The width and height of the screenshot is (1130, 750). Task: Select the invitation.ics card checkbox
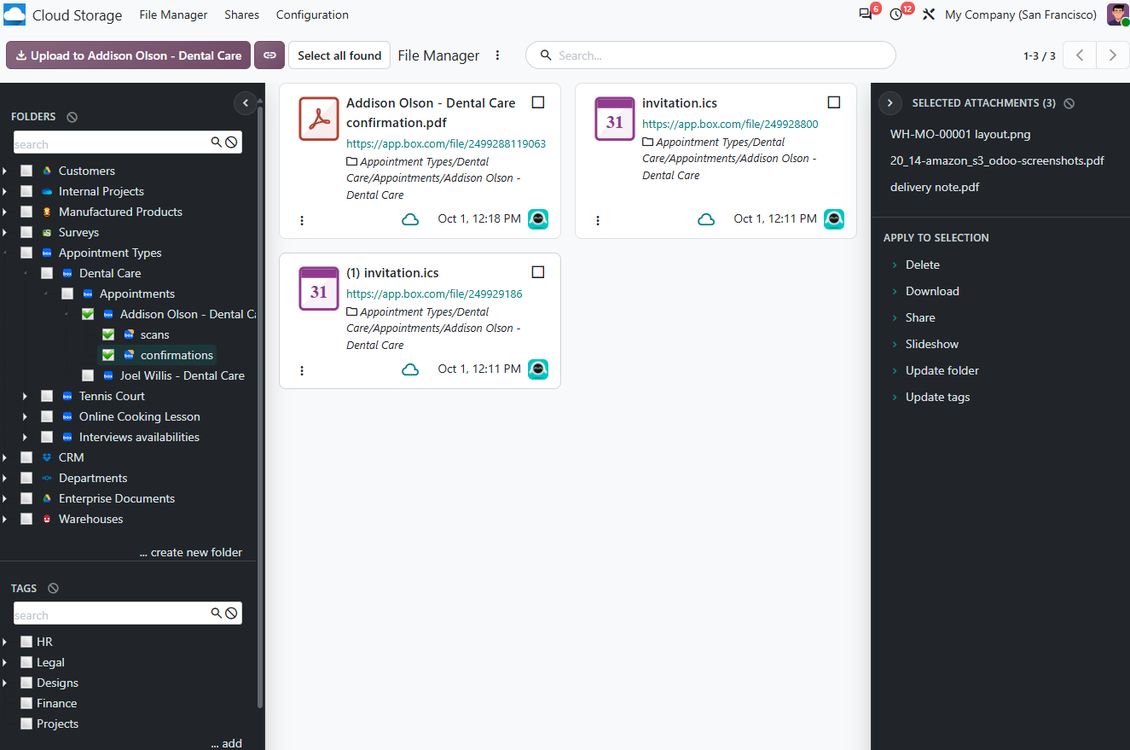[x=834, y=102]
